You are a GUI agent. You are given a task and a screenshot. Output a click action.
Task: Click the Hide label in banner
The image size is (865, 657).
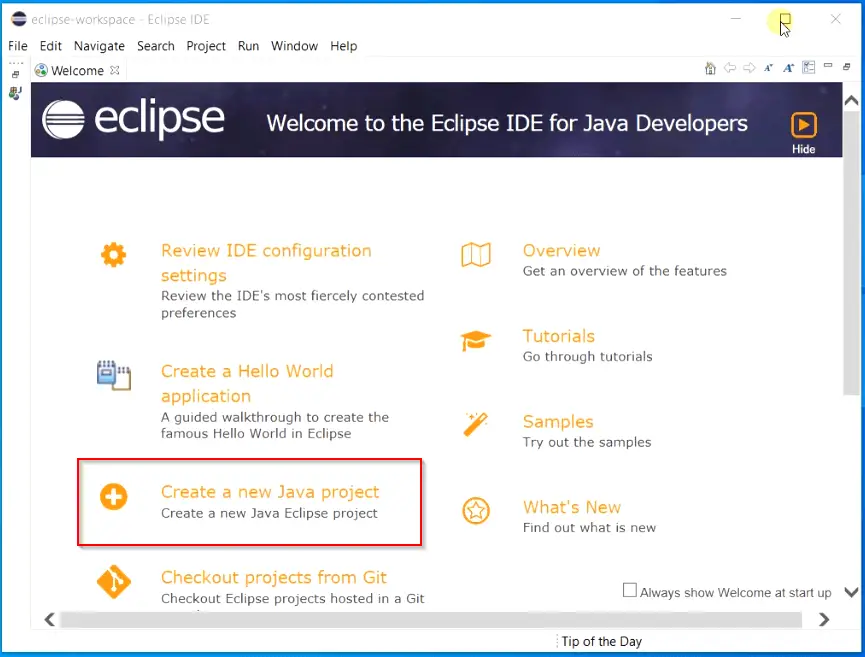click(x=803, y=149)
